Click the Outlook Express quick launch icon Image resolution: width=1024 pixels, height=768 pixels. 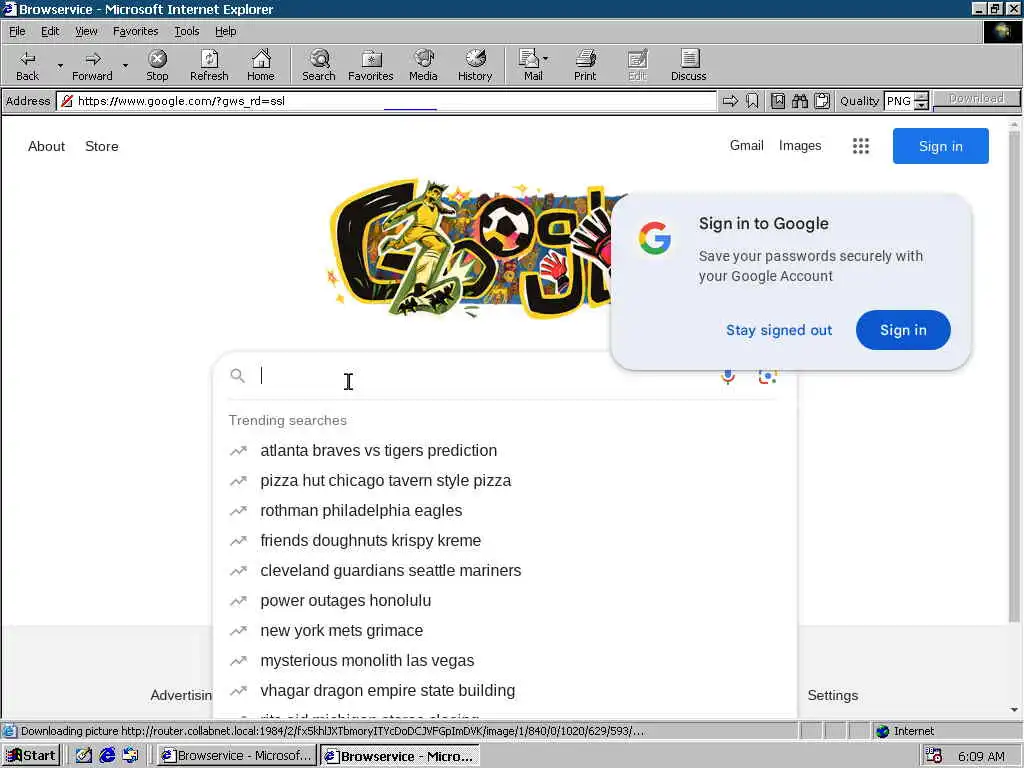point(130,756)
